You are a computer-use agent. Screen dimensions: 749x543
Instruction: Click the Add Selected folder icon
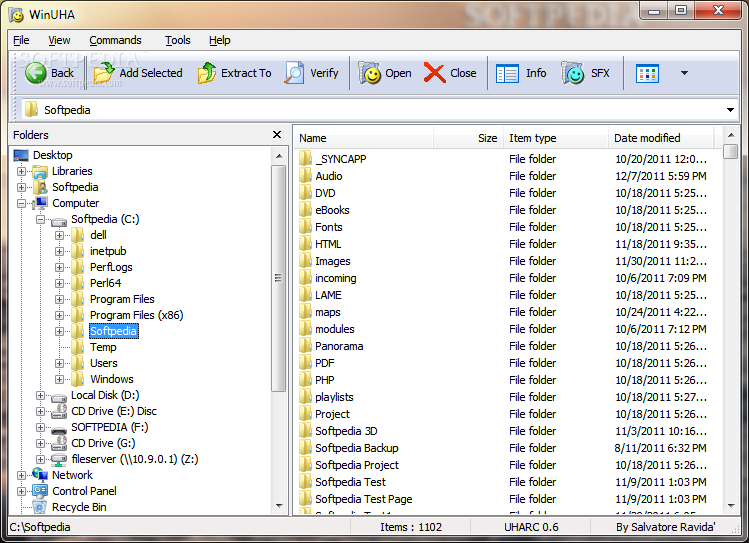[104, 73]
